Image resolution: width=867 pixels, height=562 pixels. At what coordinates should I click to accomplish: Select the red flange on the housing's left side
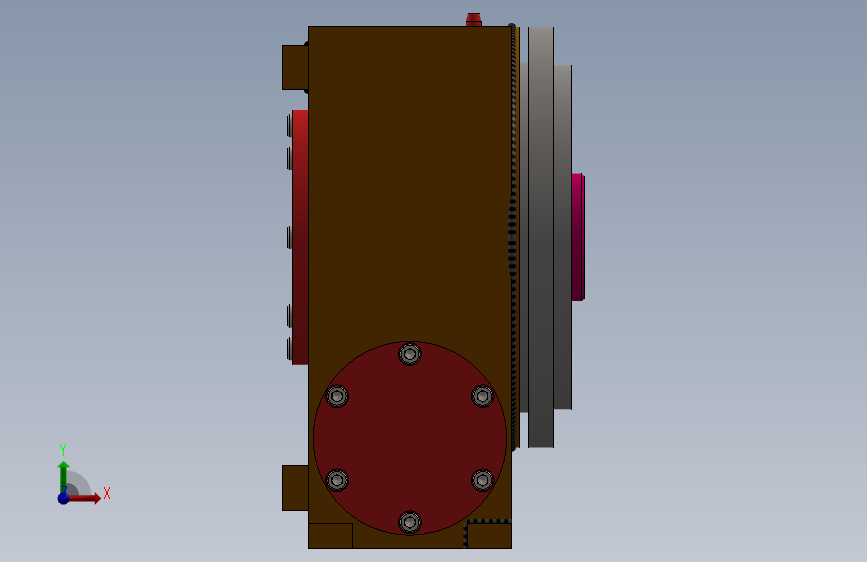[300, 237]
